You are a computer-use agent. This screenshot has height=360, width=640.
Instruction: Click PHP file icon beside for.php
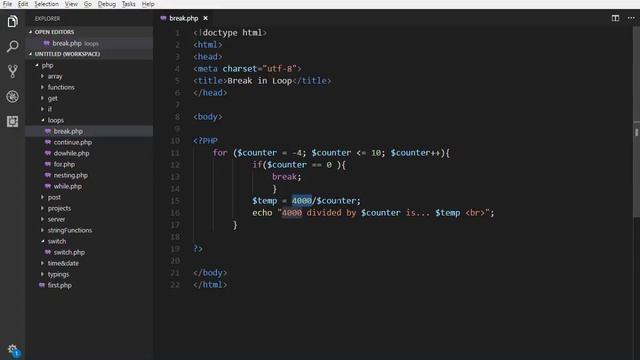48,164
